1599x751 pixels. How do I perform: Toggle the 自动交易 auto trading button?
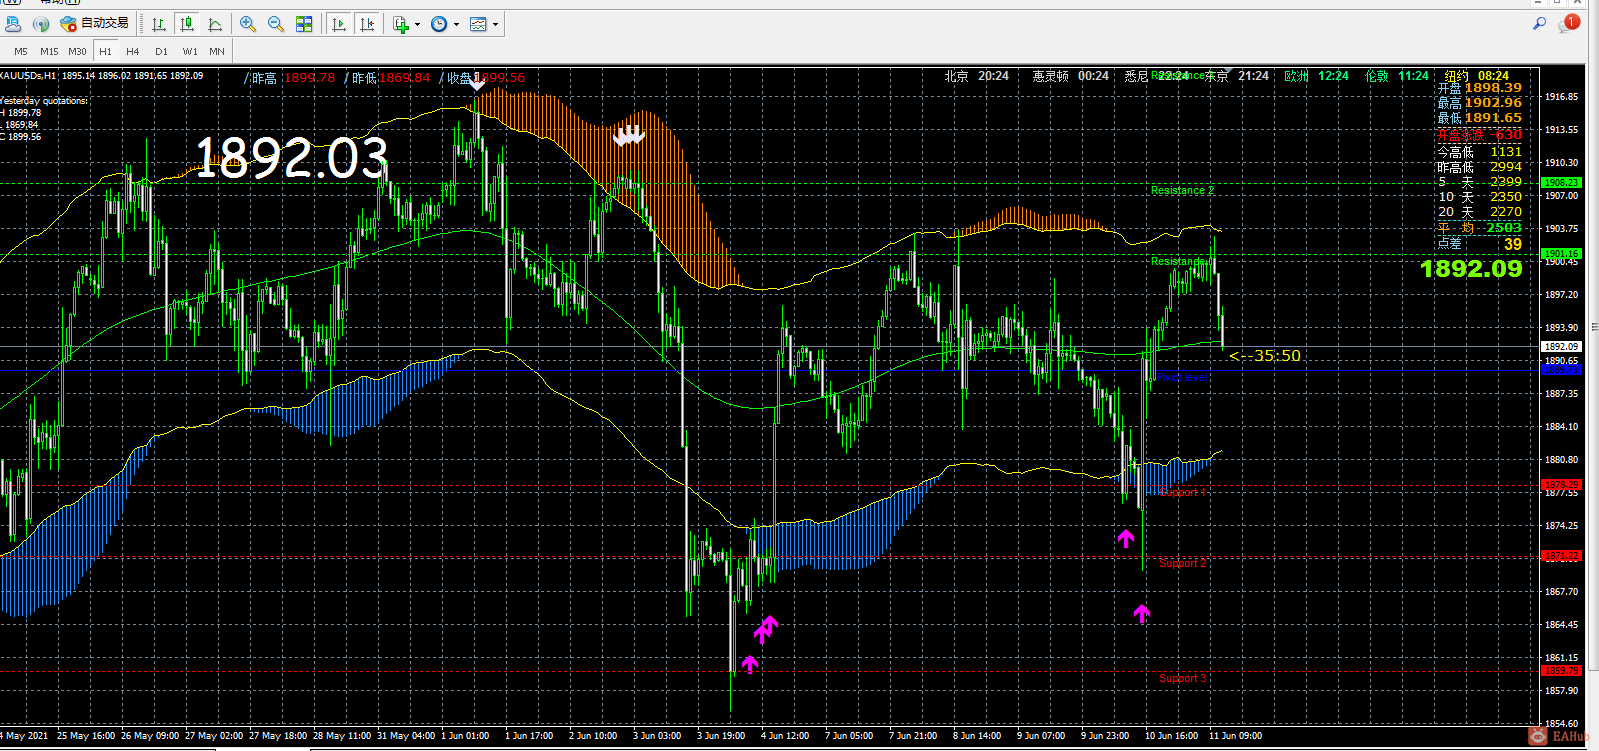(x=95, y=23)
